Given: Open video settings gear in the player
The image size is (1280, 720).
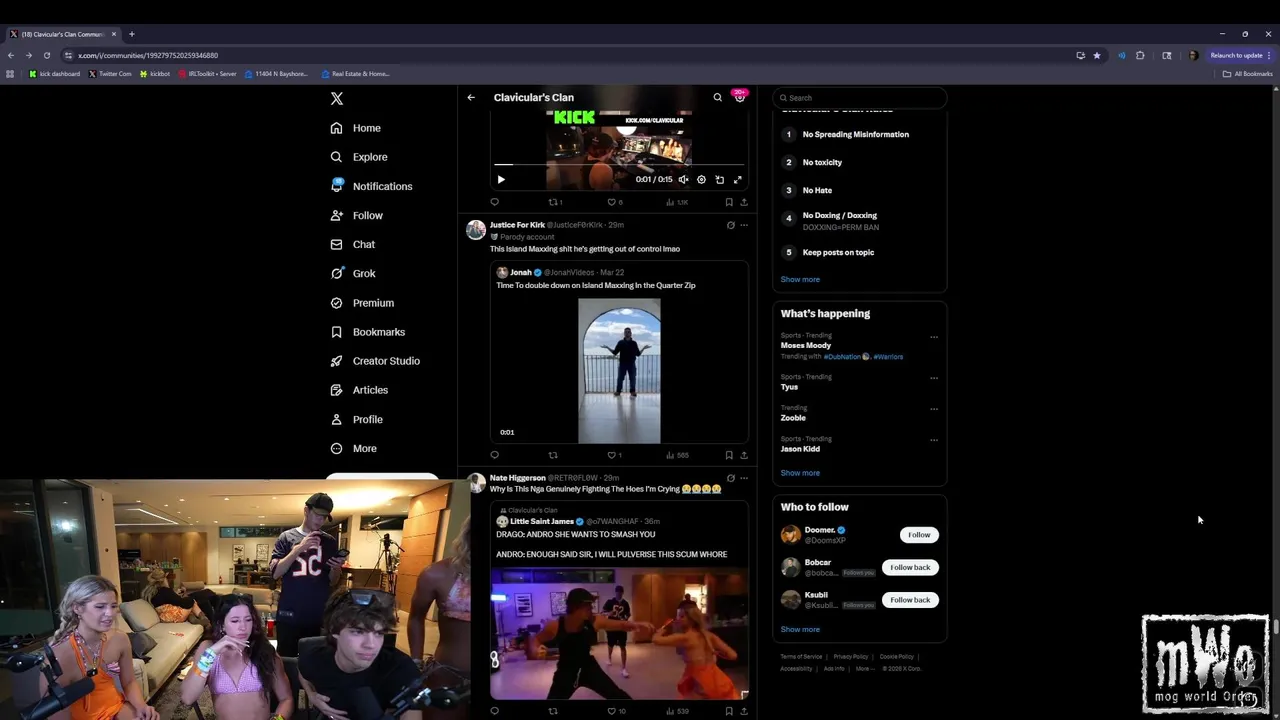Looking at the screenshot, I should coord(701,179).
